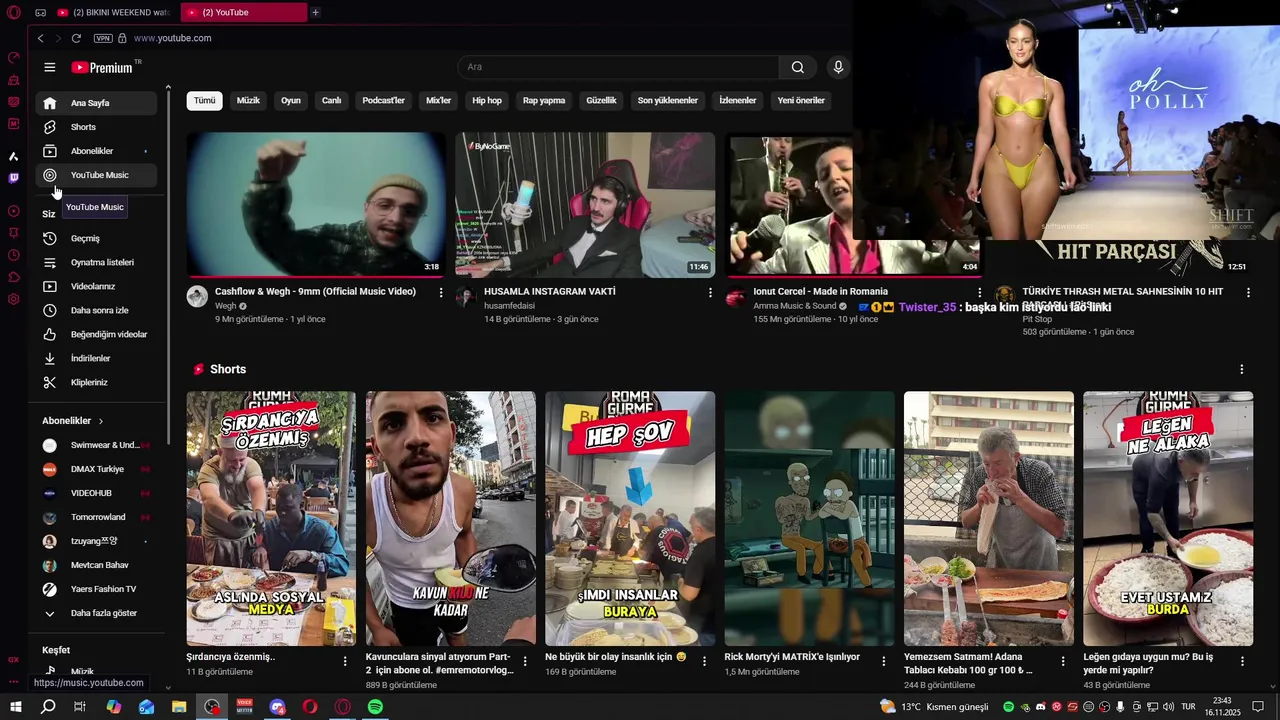The image size is (1280, 720).
Task: Toggle the VPN badge in address bar
Action: (x=103, y=38)
